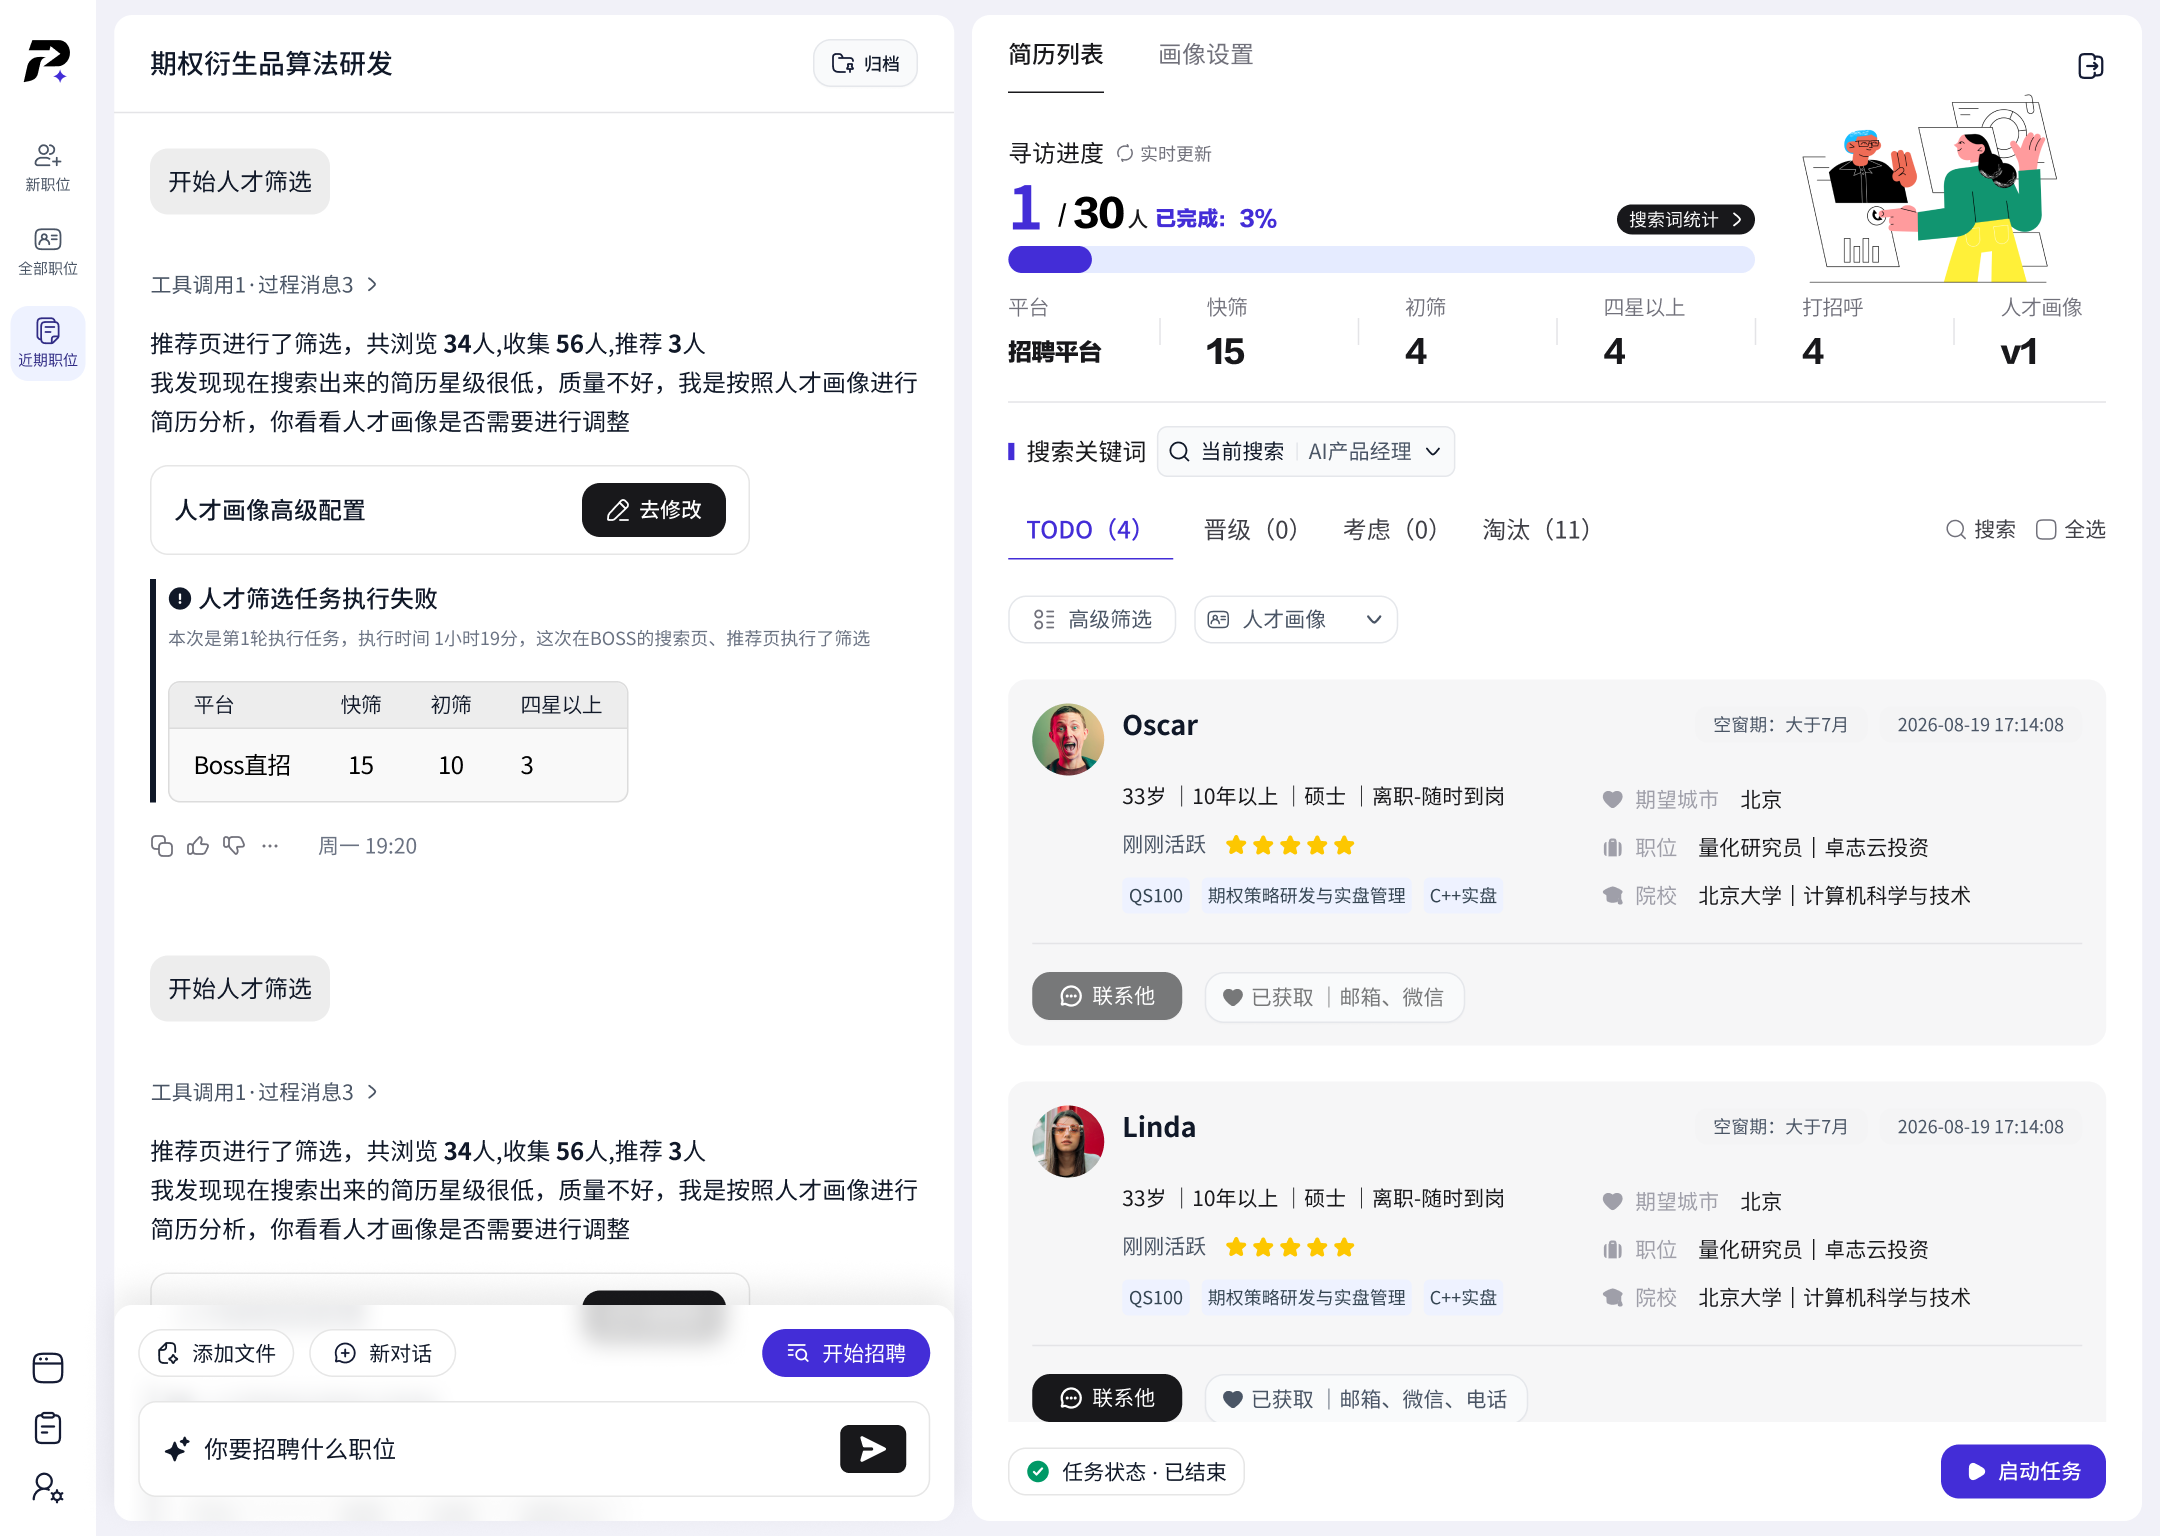The image size is (2160, 1536).
Task: Expand the first 工具调用1·过程消息3 chevron
Action: point(372,285)
